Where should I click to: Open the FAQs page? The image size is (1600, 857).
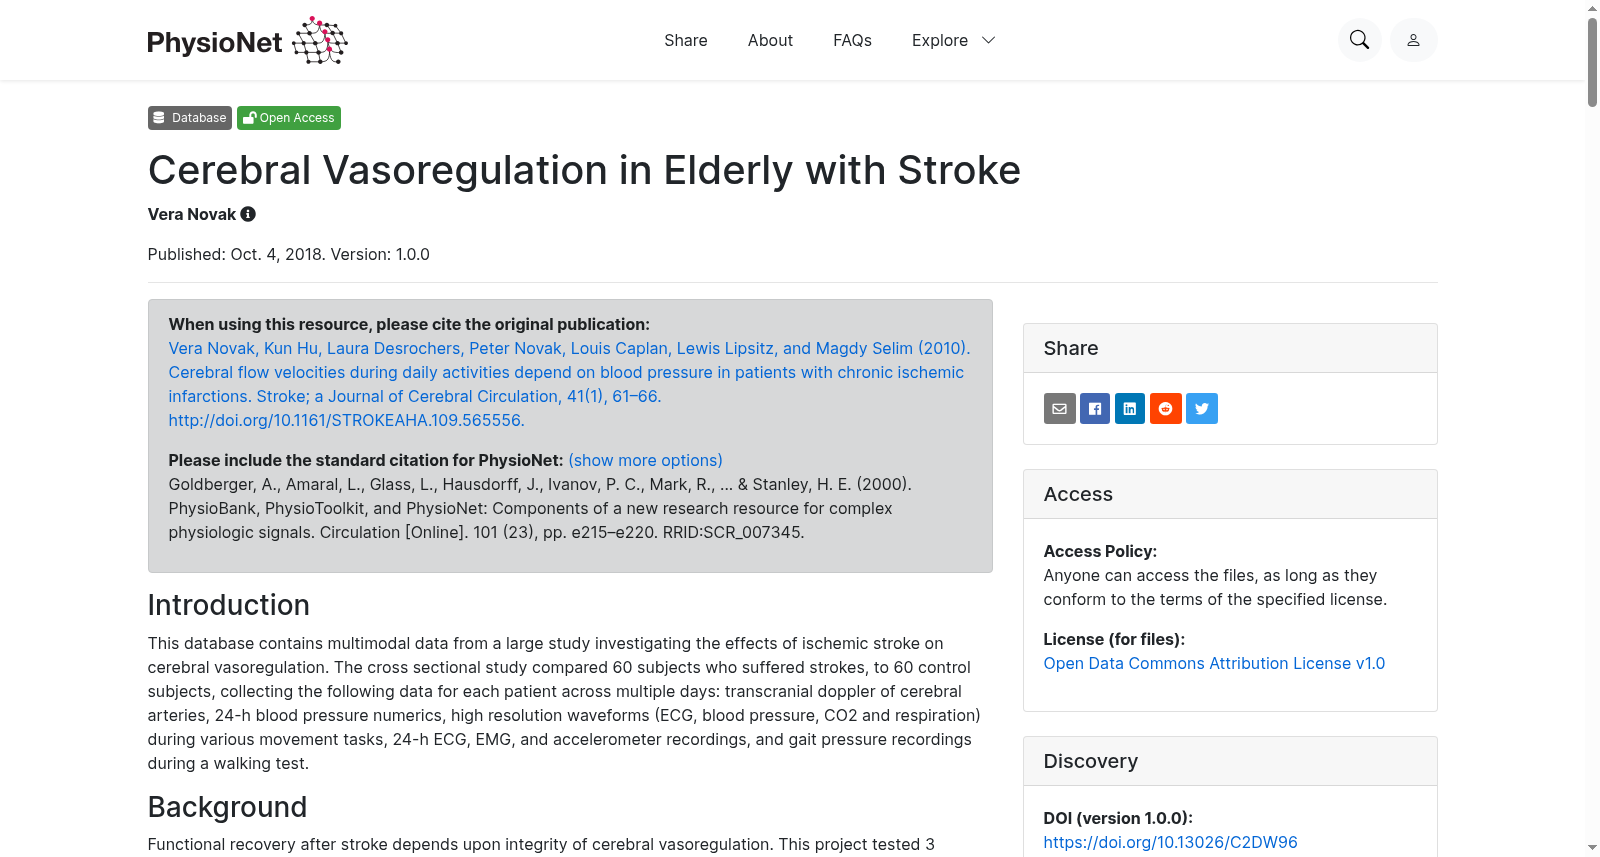point(852,40)
